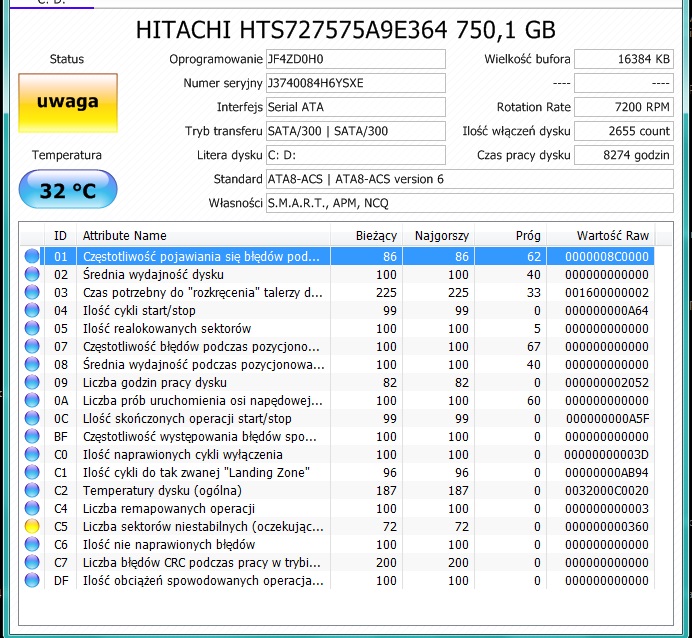Click the blue status dot for attribute 04
Viewport: 692px width, 638px height.
32,311
